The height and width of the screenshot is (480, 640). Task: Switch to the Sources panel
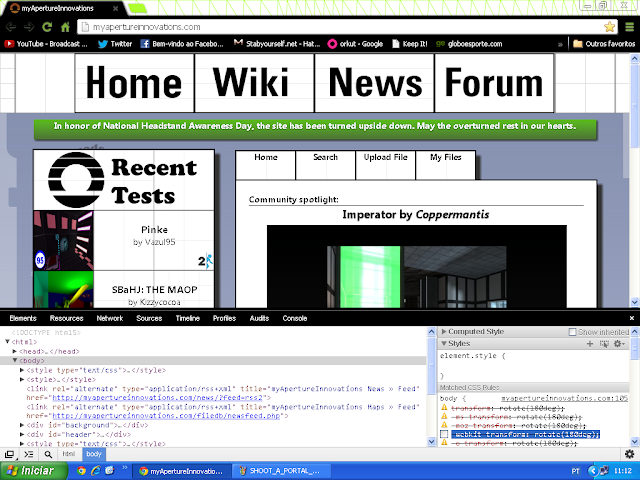[149, 318]
